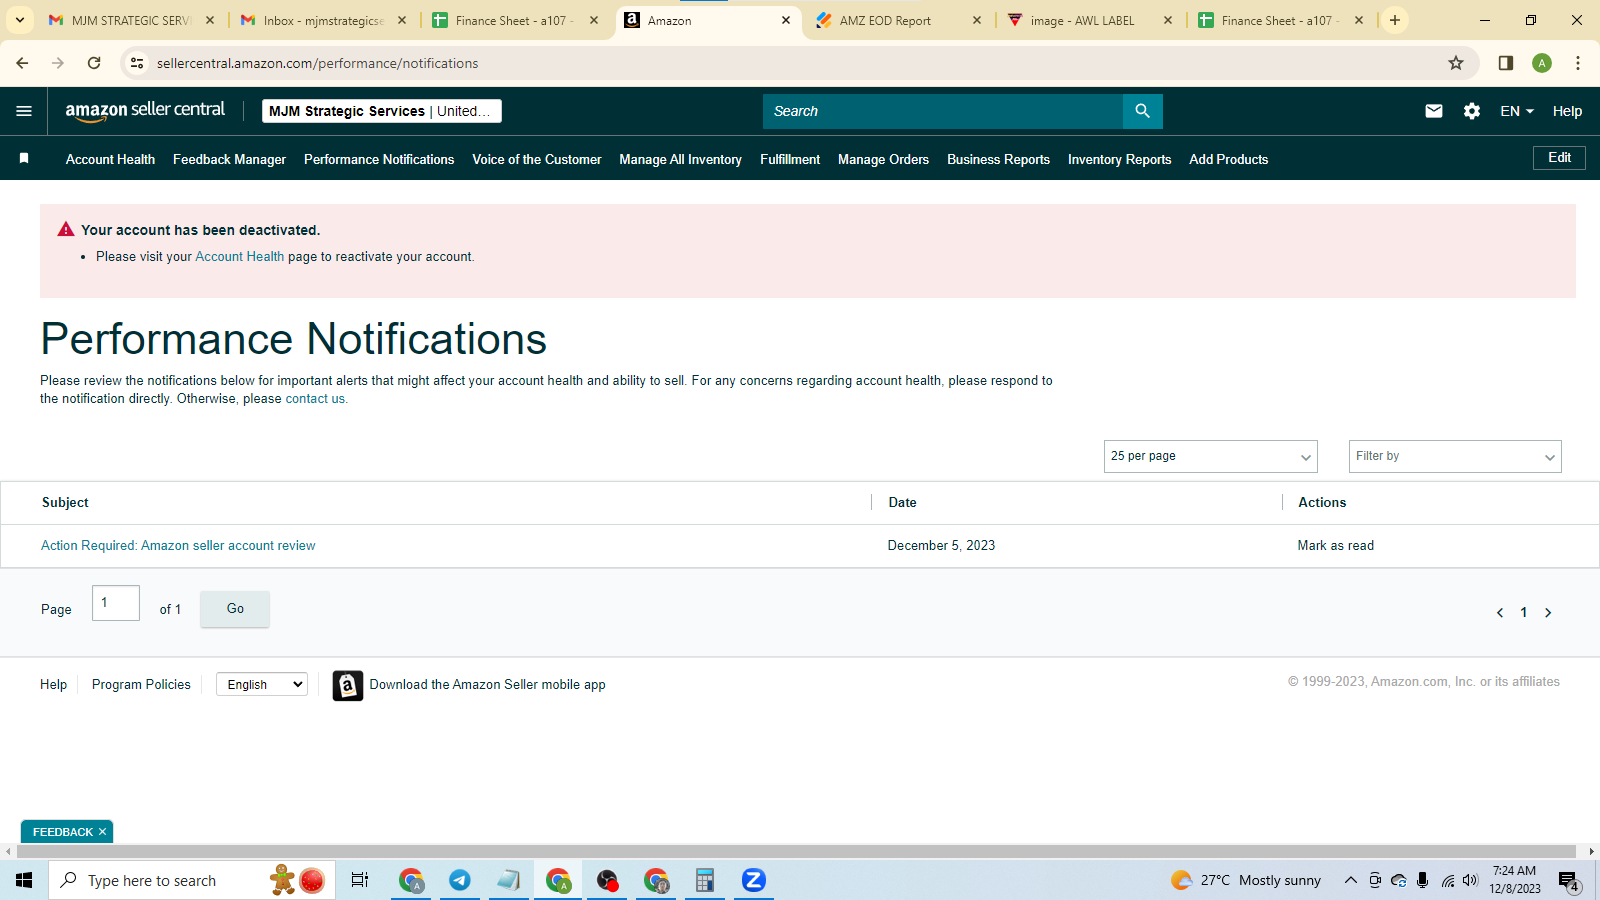Open the Calculator taskbar icon
The width and height of the screenshot is (1600, 900).
705,880
